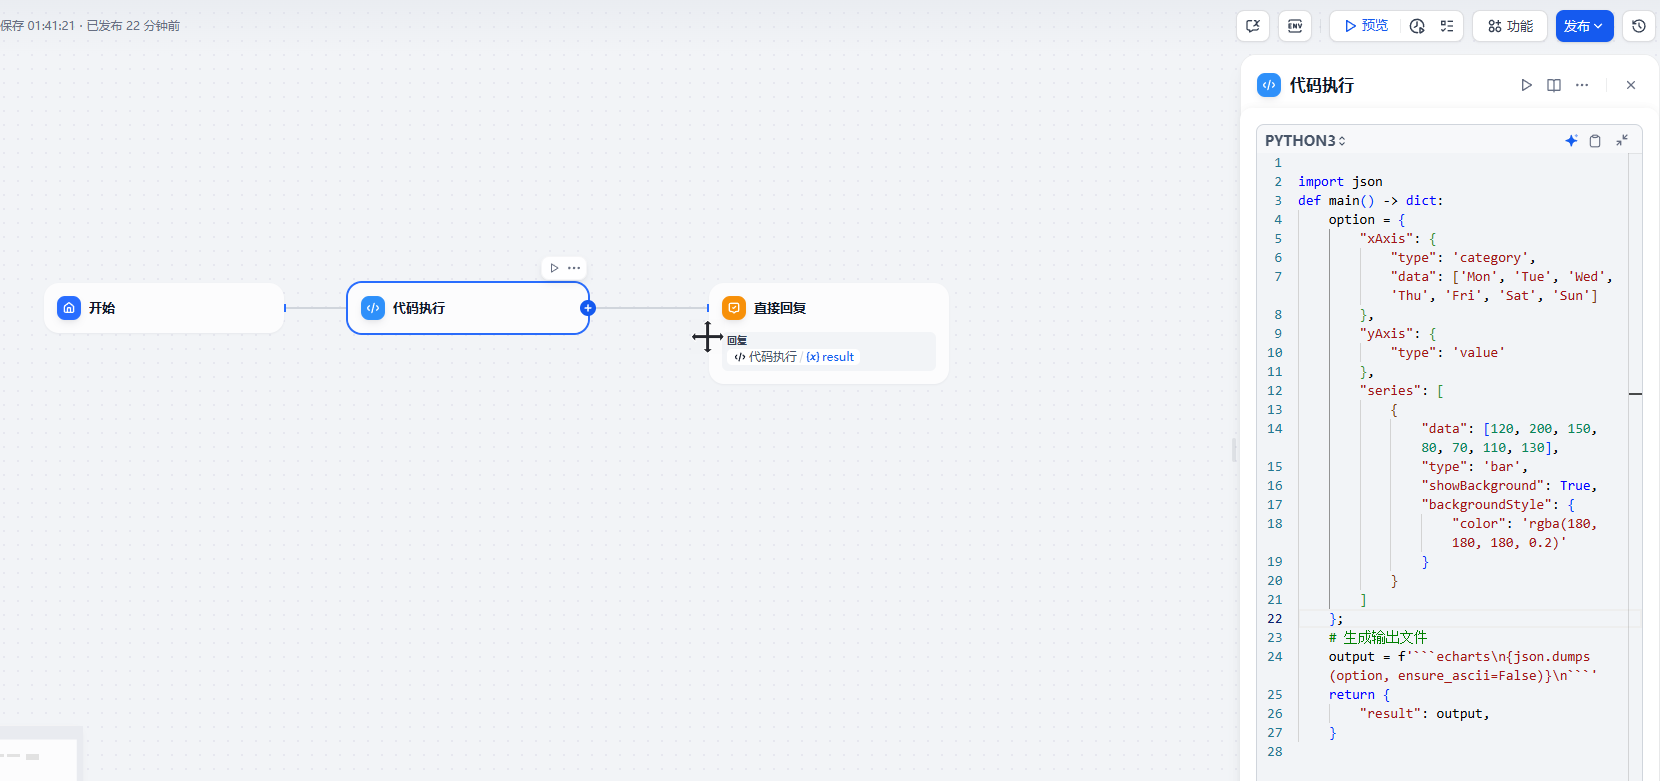Run this step from the 代码执行 panel header
This screenshot has width=1660, height=781.
tap(1526, 85)
